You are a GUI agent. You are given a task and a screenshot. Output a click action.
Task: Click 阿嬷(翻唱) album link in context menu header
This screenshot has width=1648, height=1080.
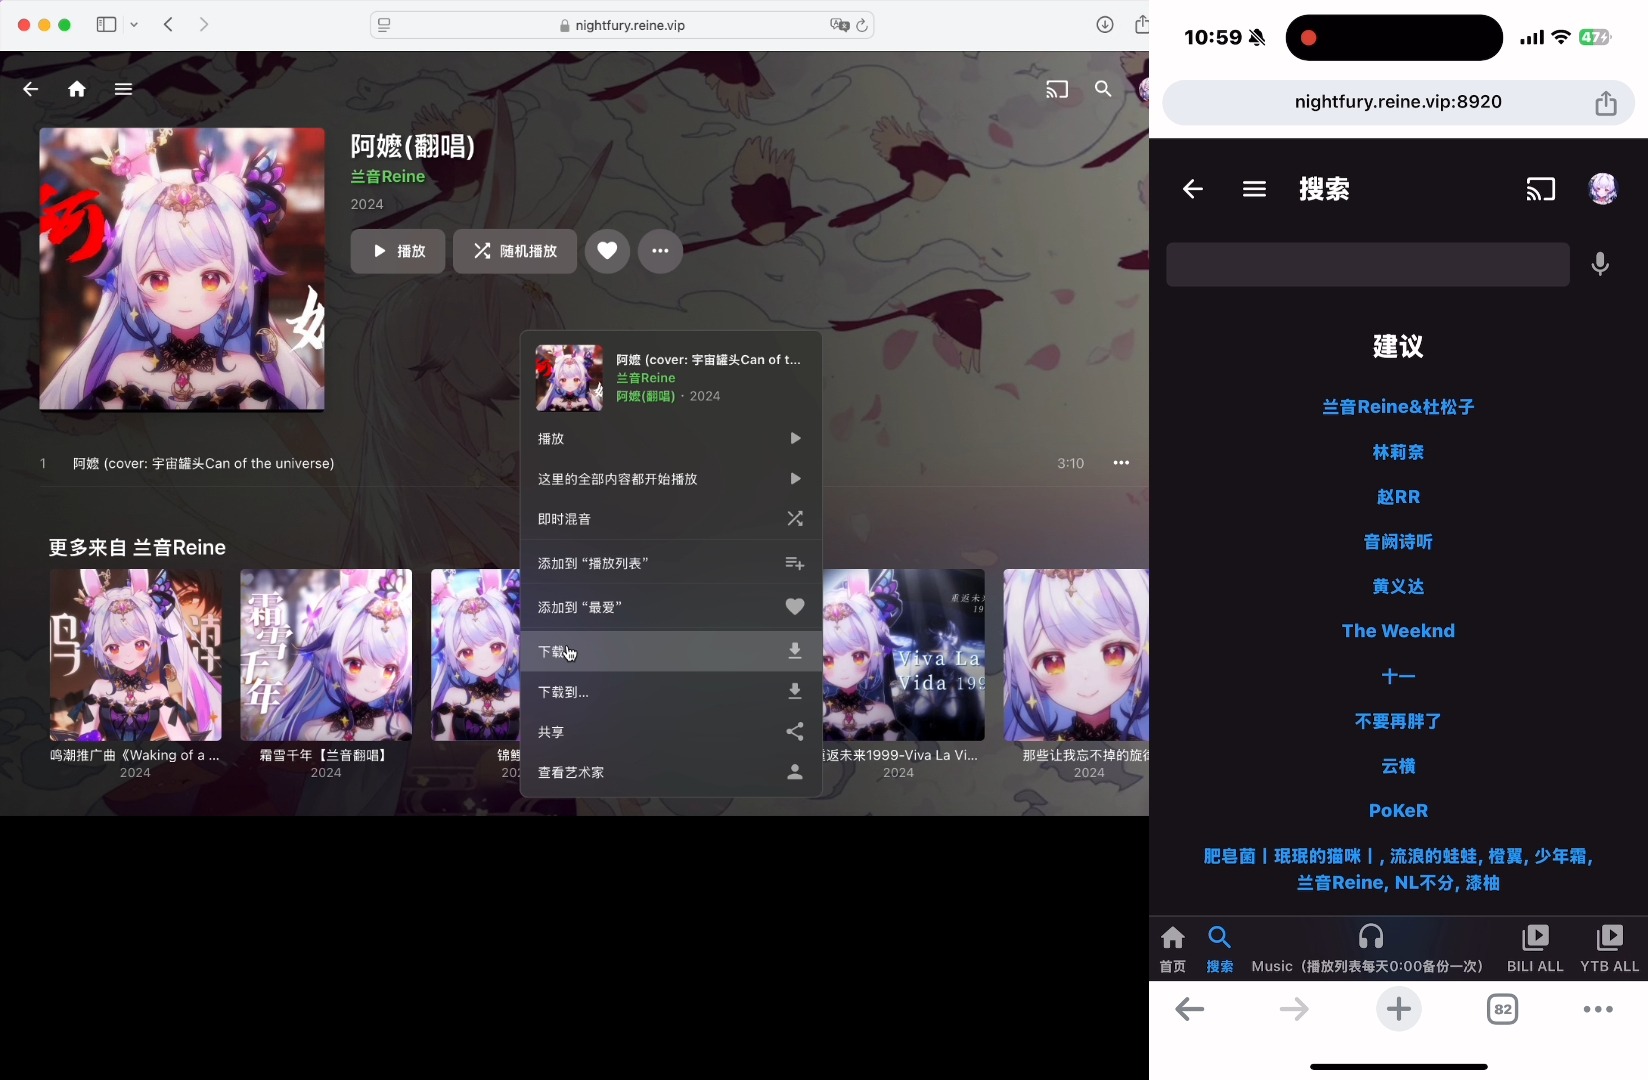(x=645, y=396)
